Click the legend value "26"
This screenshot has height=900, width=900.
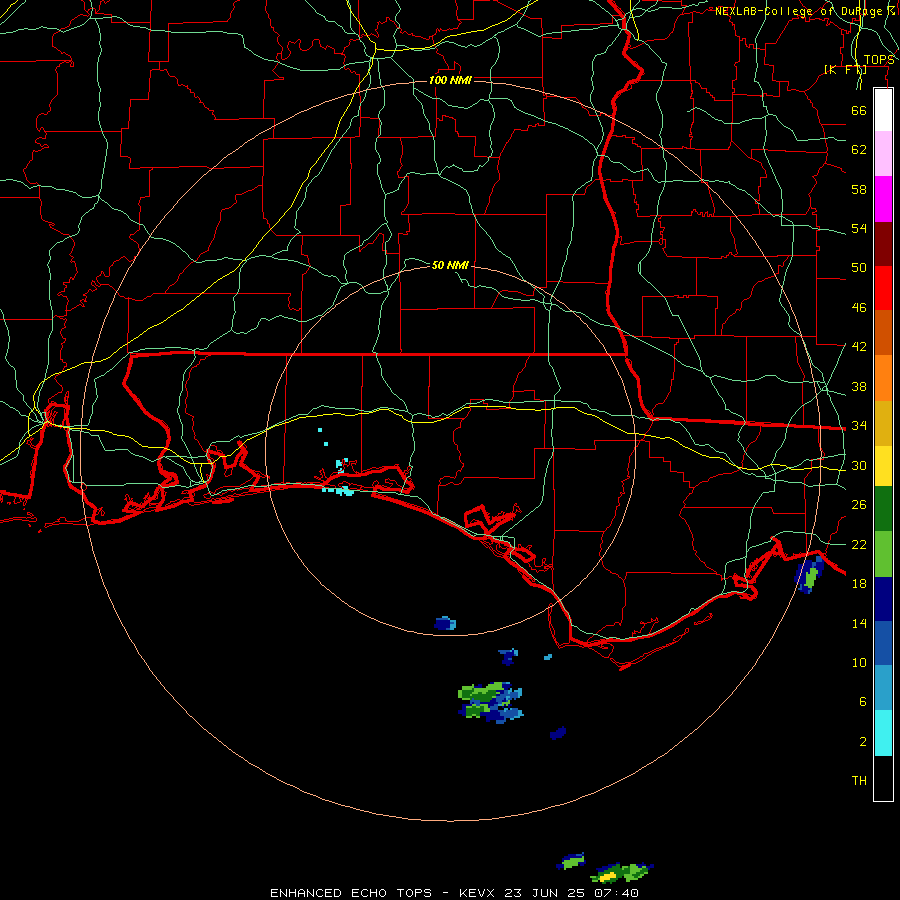click(859, 505)
